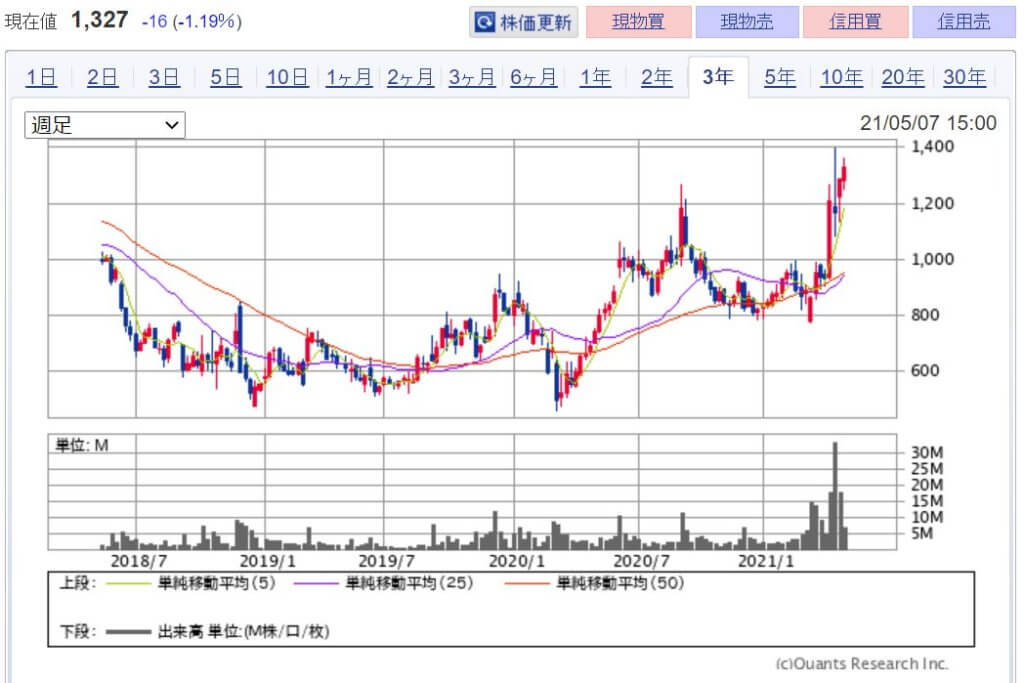Switch chart range to 2日

103,78
